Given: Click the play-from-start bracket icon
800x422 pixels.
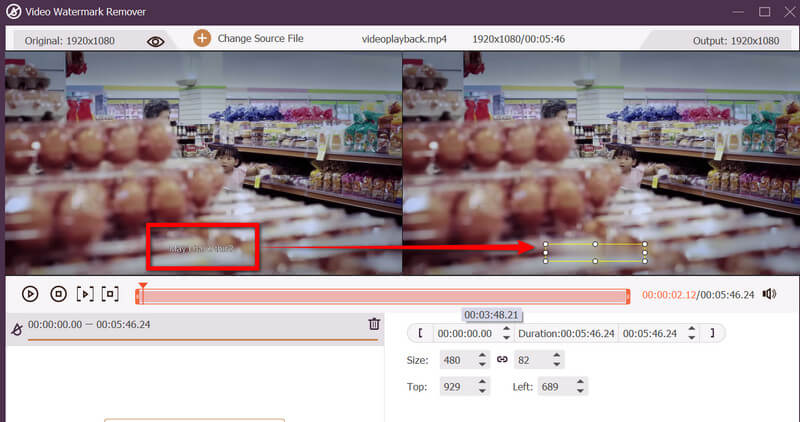Looking at the screenshot, I should tap(85, 294).
